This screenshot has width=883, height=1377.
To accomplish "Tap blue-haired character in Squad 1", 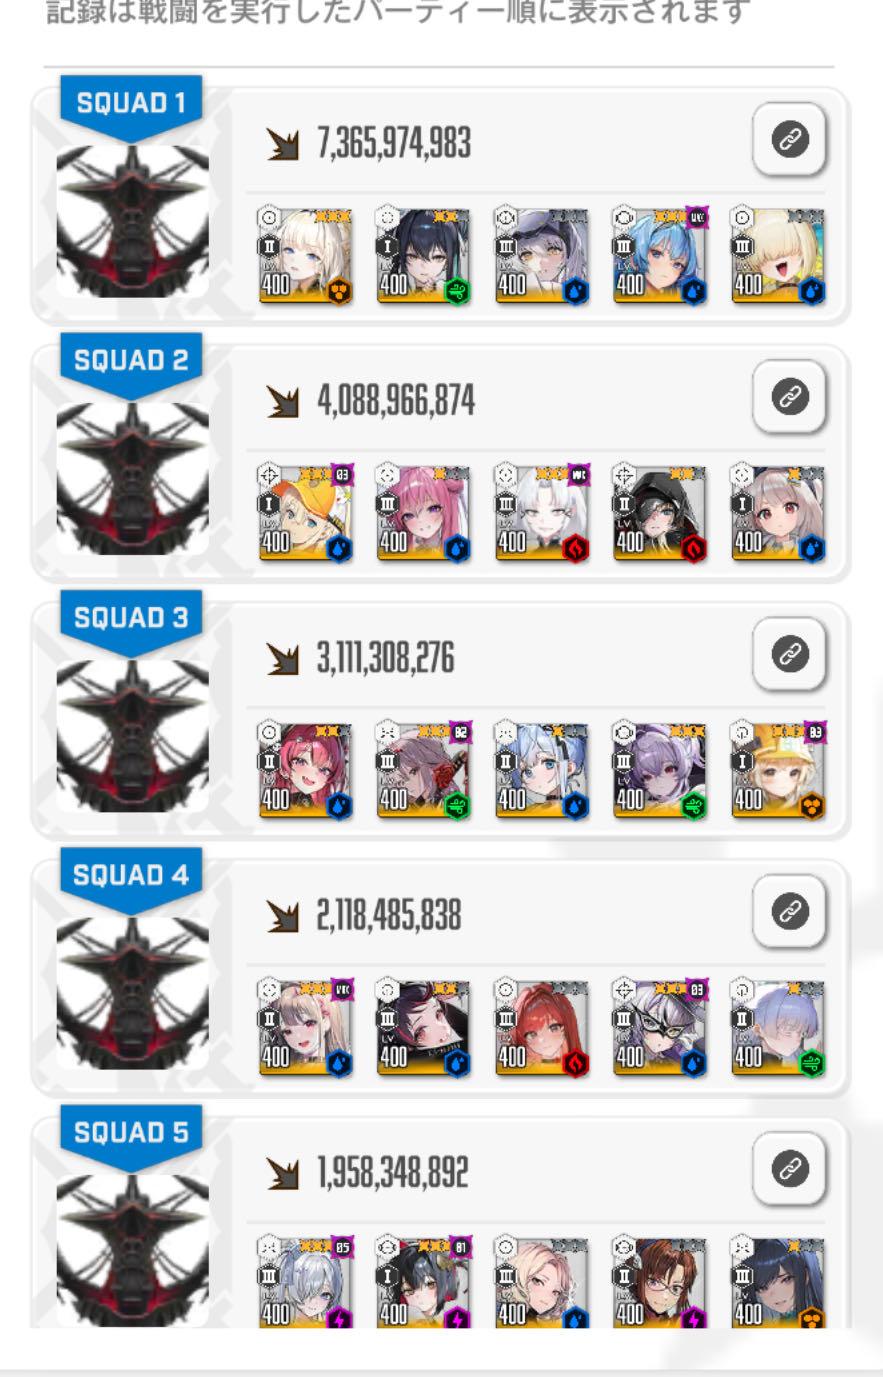I will pyautogui.click(x=659, y=256).
